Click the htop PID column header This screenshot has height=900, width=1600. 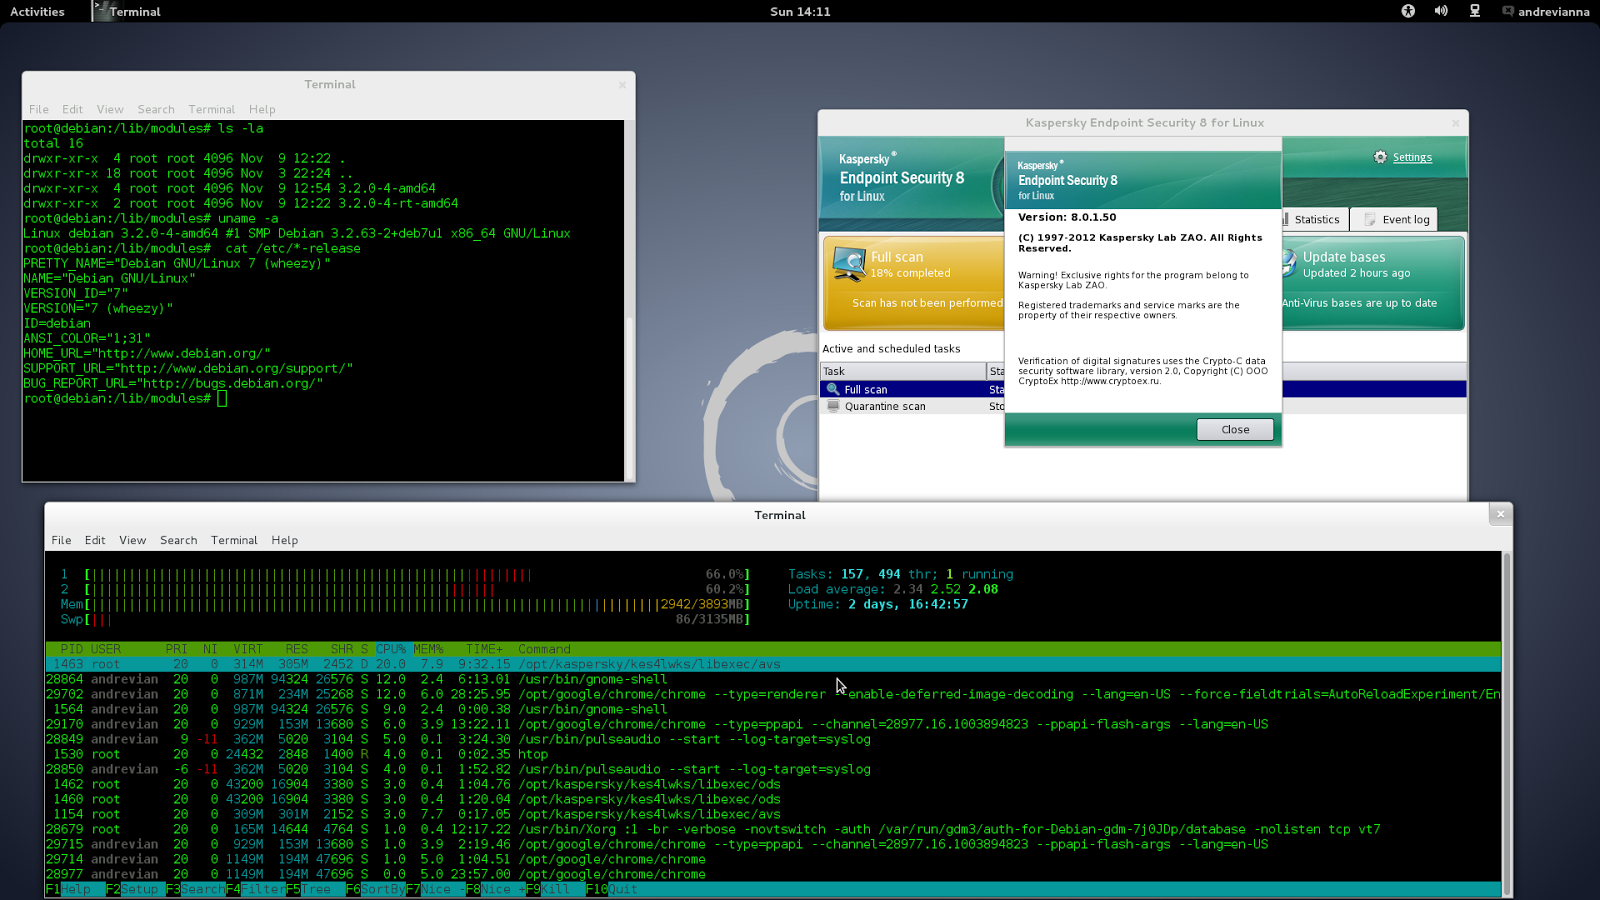tap(72, 649)
